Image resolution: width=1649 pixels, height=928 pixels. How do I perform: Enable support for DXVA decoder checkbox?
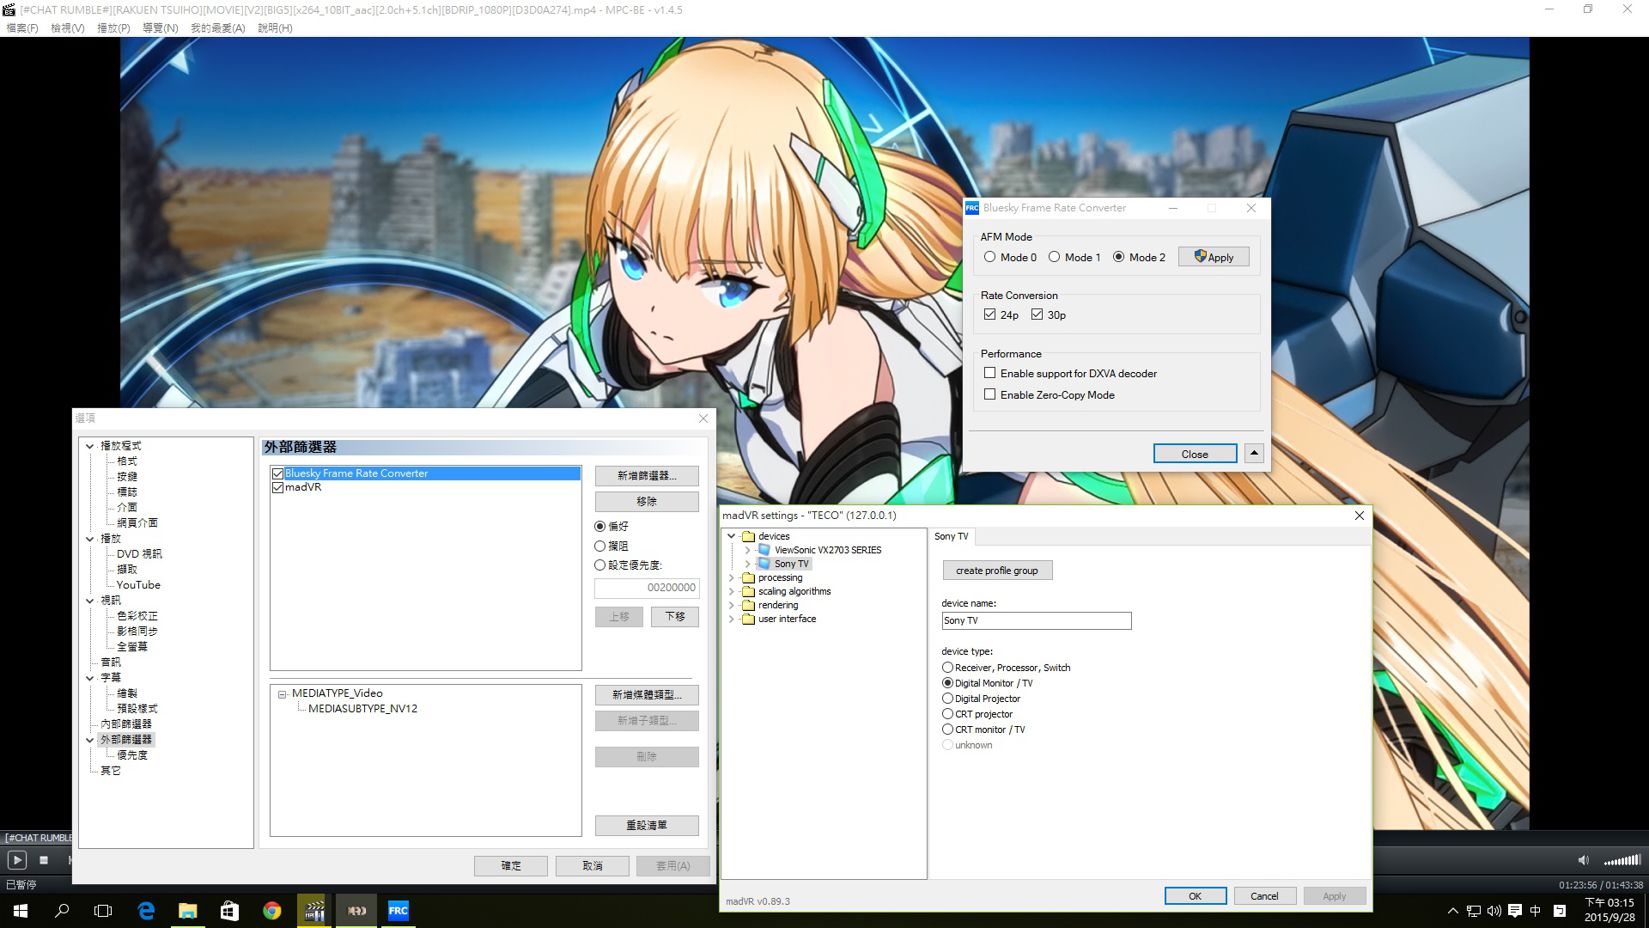click(x=990, y=373)
